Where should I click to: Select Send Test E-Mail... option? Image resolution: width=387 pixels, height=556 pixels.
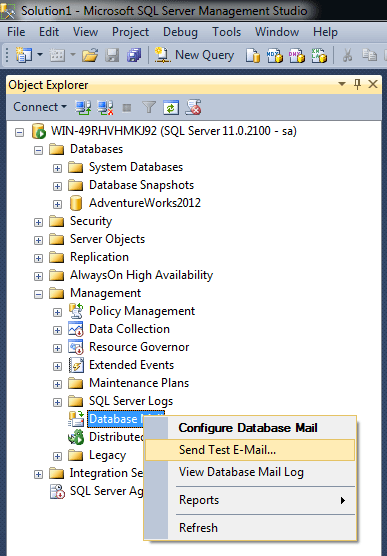pyautogui.click(x=250, y=450)
